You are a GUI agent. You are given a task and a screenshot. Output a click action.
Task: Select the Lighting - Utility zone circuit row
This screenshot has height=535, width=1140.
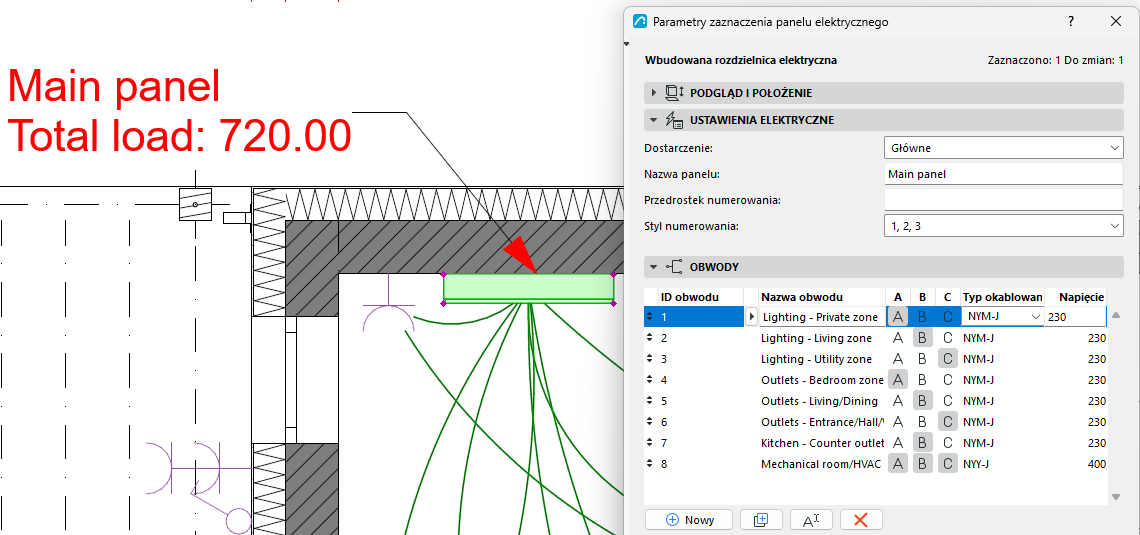(x=875, y=359)
